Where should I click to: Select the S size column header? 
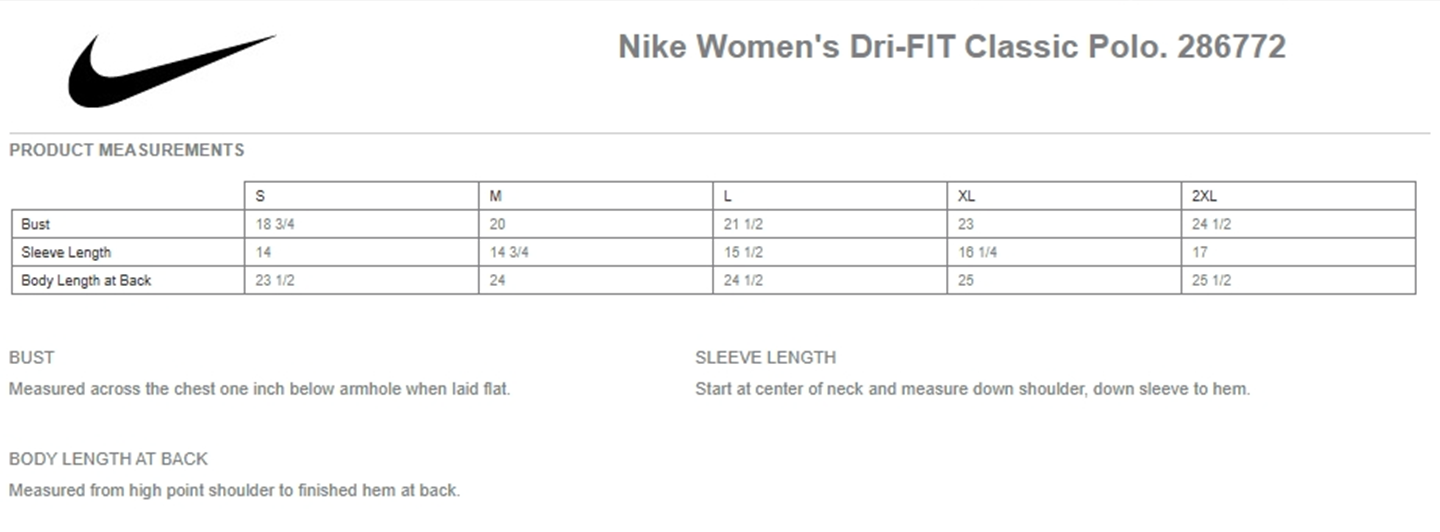(361, 196)
